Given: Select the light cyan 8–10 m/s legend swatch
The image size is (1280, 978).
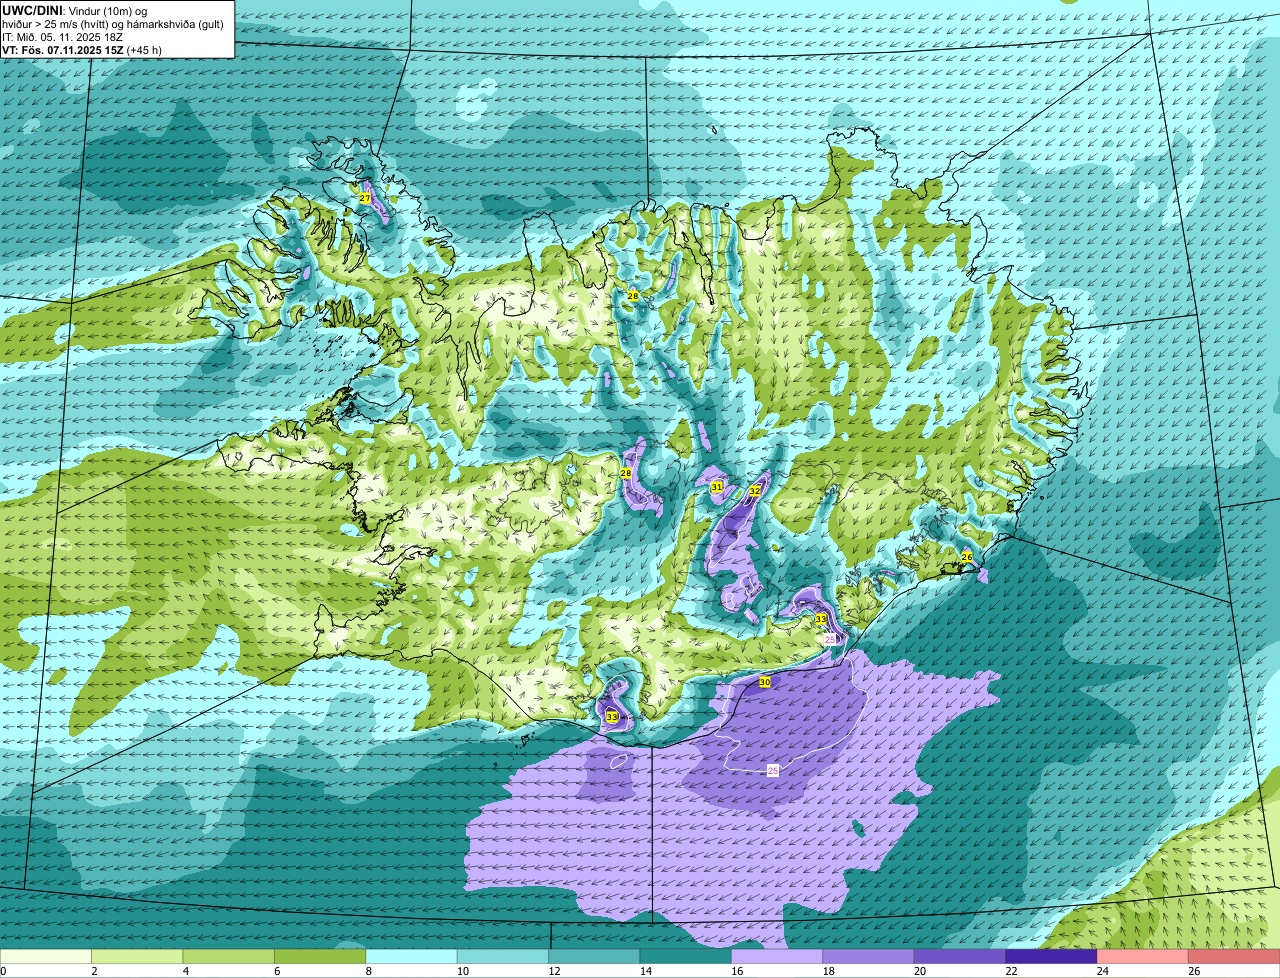Looking at the screenshot, I should 411,957.
